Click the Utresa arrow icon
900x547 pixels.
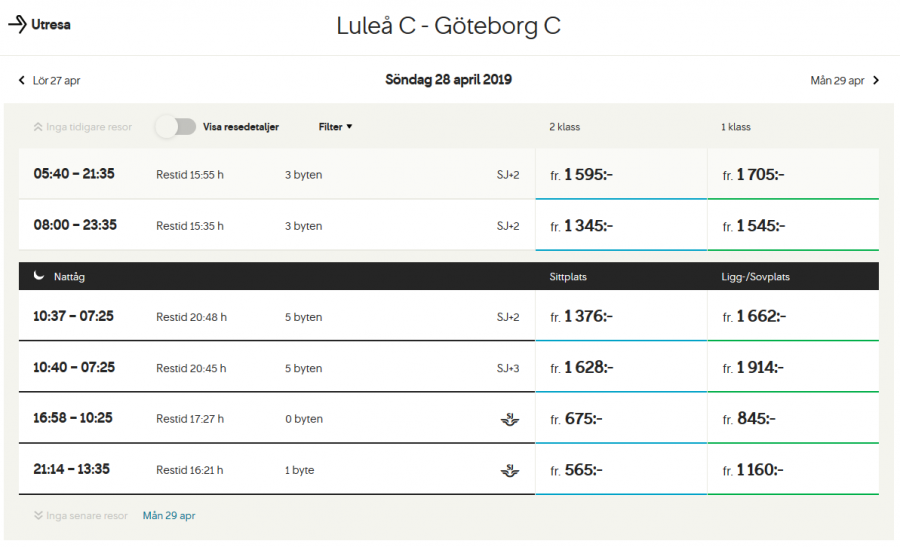coord(17,24)
